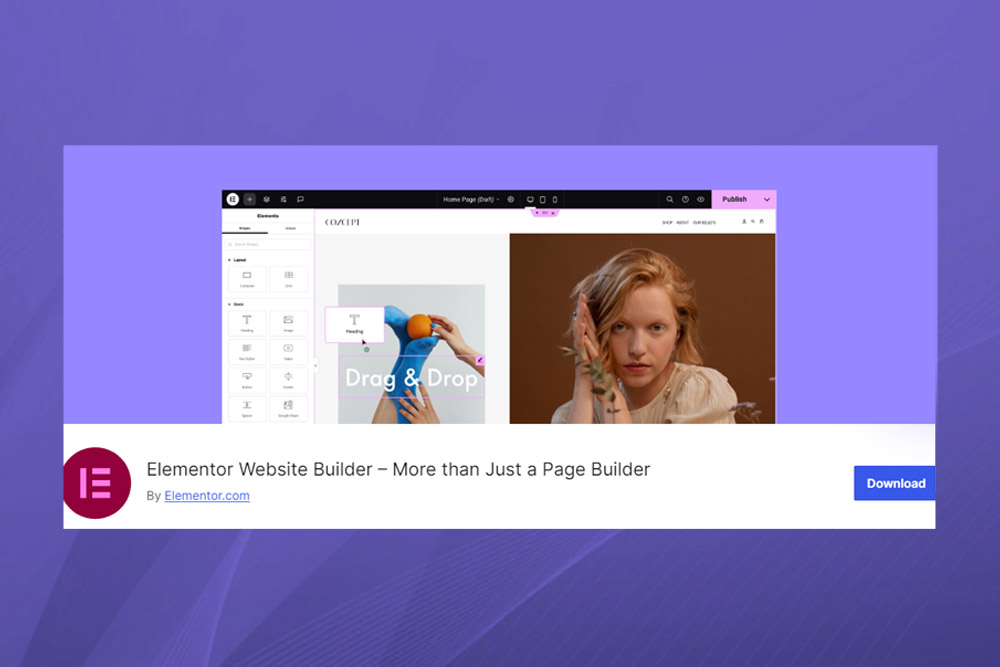The height and width of the screenshot is (667, 1000).
Task: Click the pink container handle tab
Action: coord(545,213)
